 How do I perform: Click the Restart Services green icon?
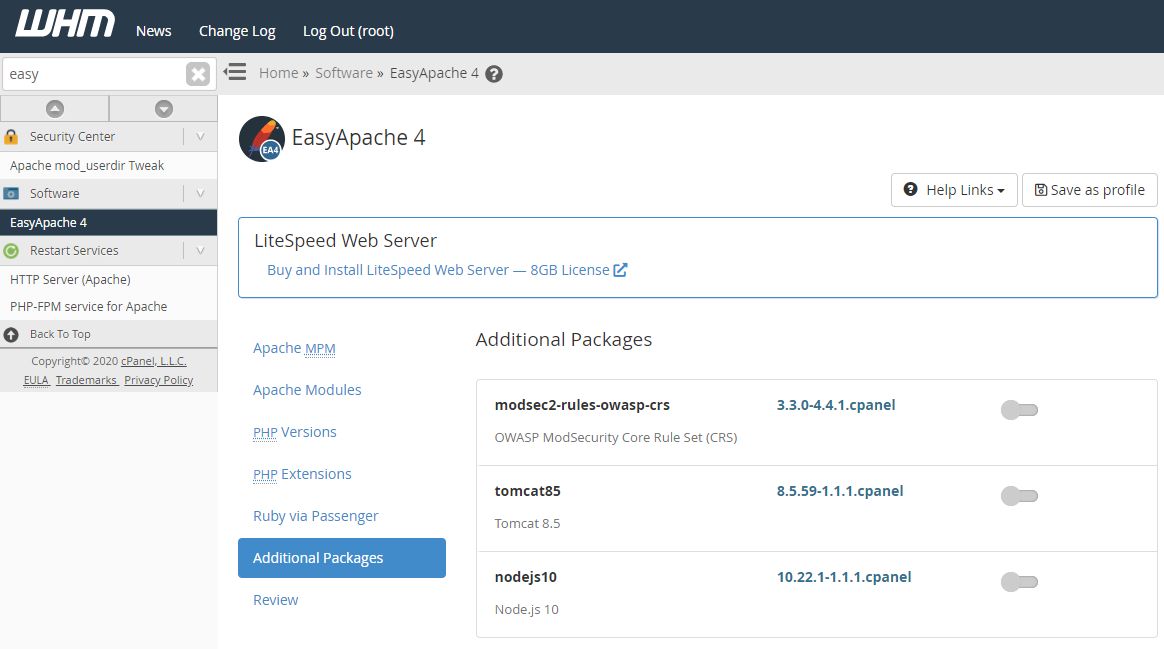click(11, 251)
